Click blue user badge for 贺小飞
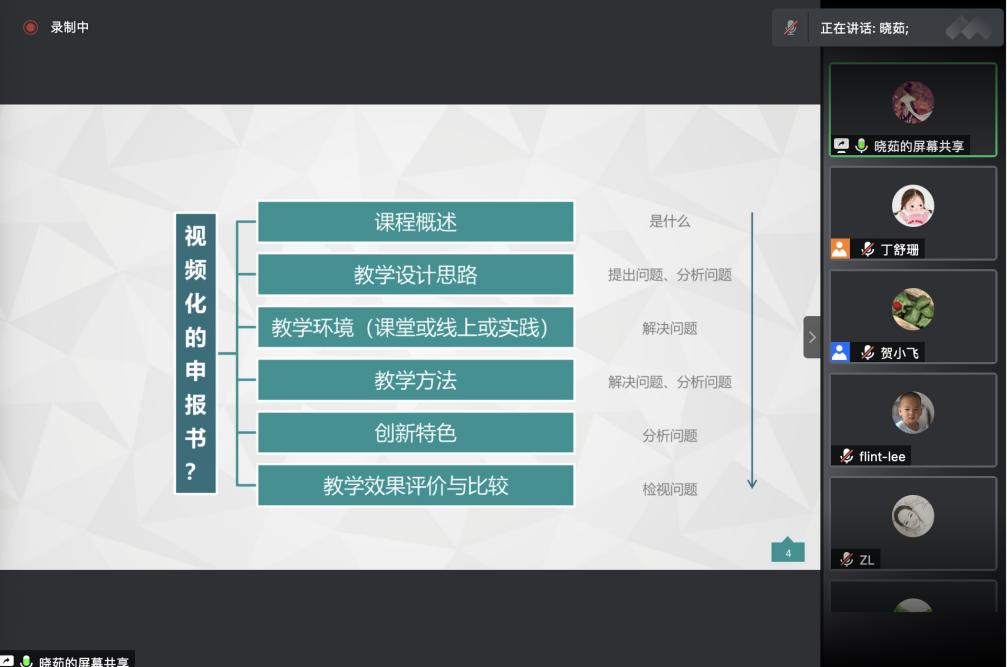This screenshot has width=1007, height=667. (x=840, y=352)
